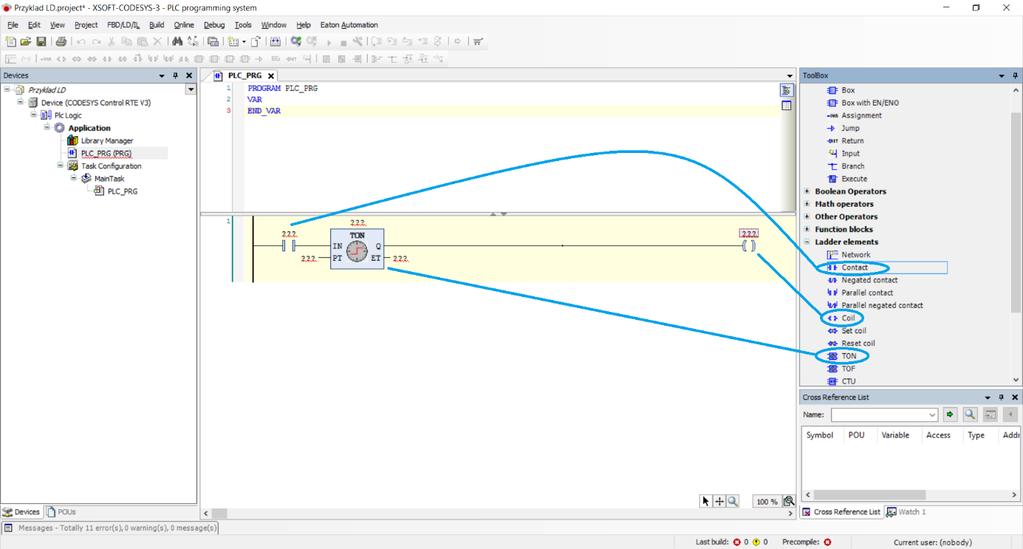Choose the Parallel contact element
The image size is (1023, 549).
point(861,293)
